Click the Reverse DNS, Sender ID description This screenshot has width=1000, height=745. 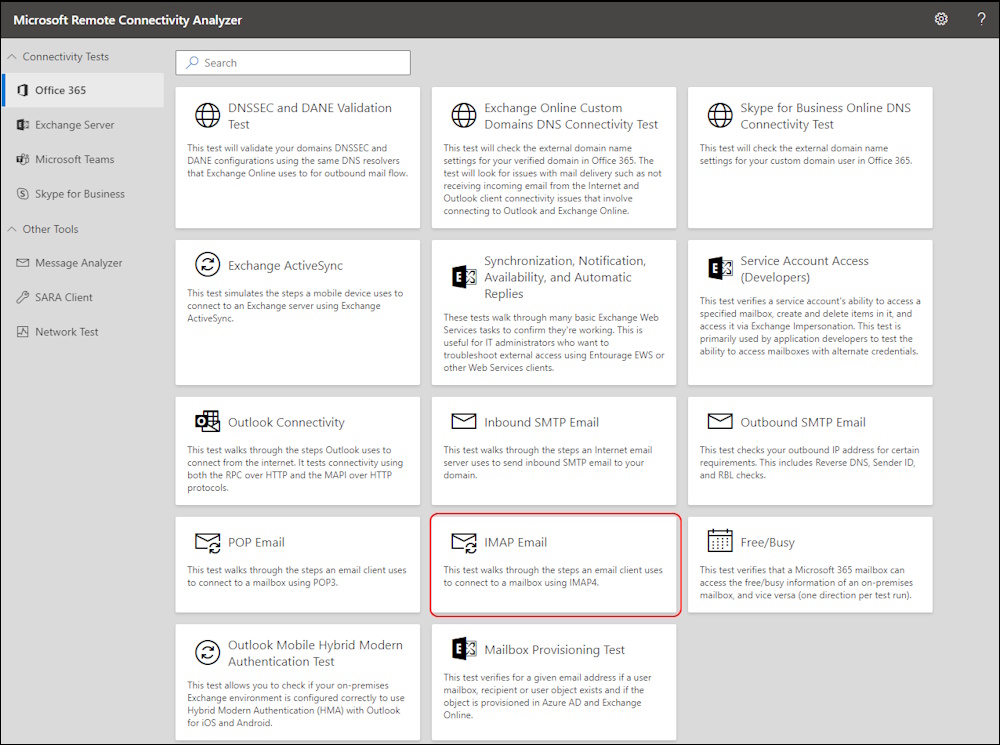pyautogui.click(x=809, y=462)
